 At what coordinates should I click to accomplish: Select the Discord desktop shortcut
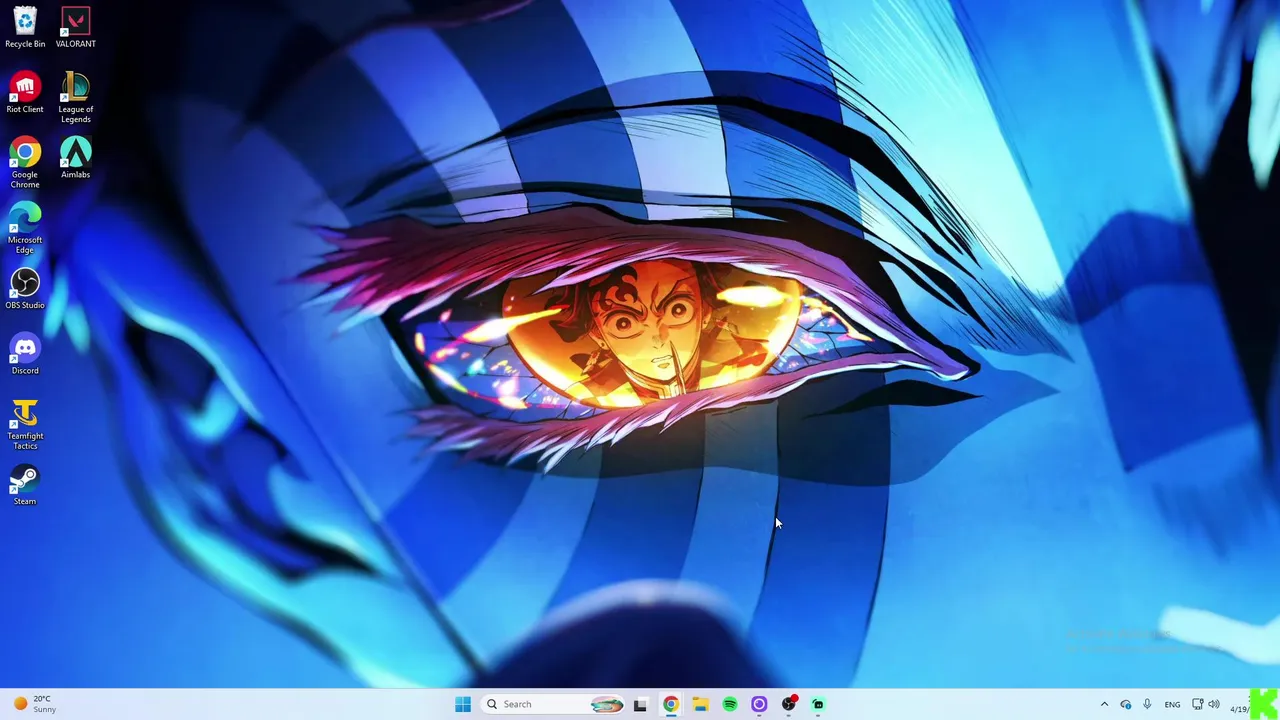pos(25,354)
